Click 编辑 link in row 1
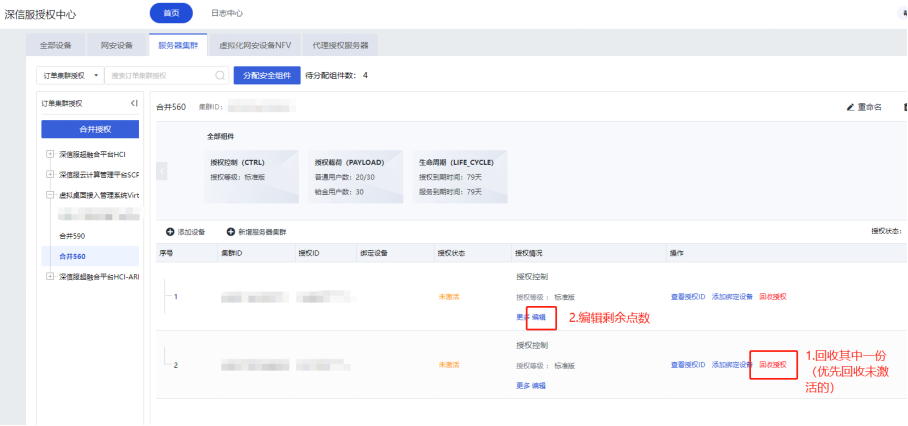The width and height of the screenshot is (908, 426). (539, 317)
